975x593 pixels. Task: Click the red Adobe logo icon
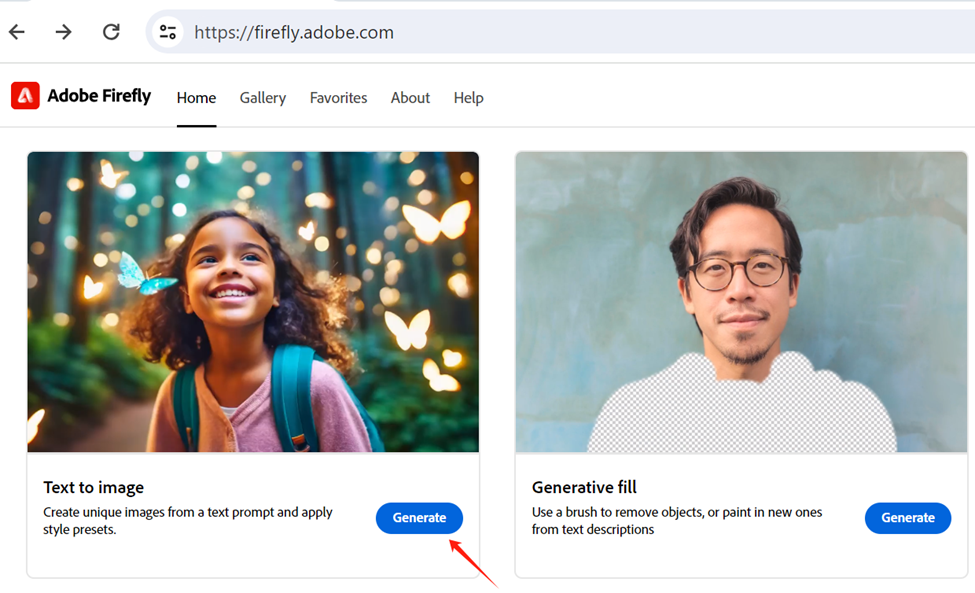click(24, 96)
